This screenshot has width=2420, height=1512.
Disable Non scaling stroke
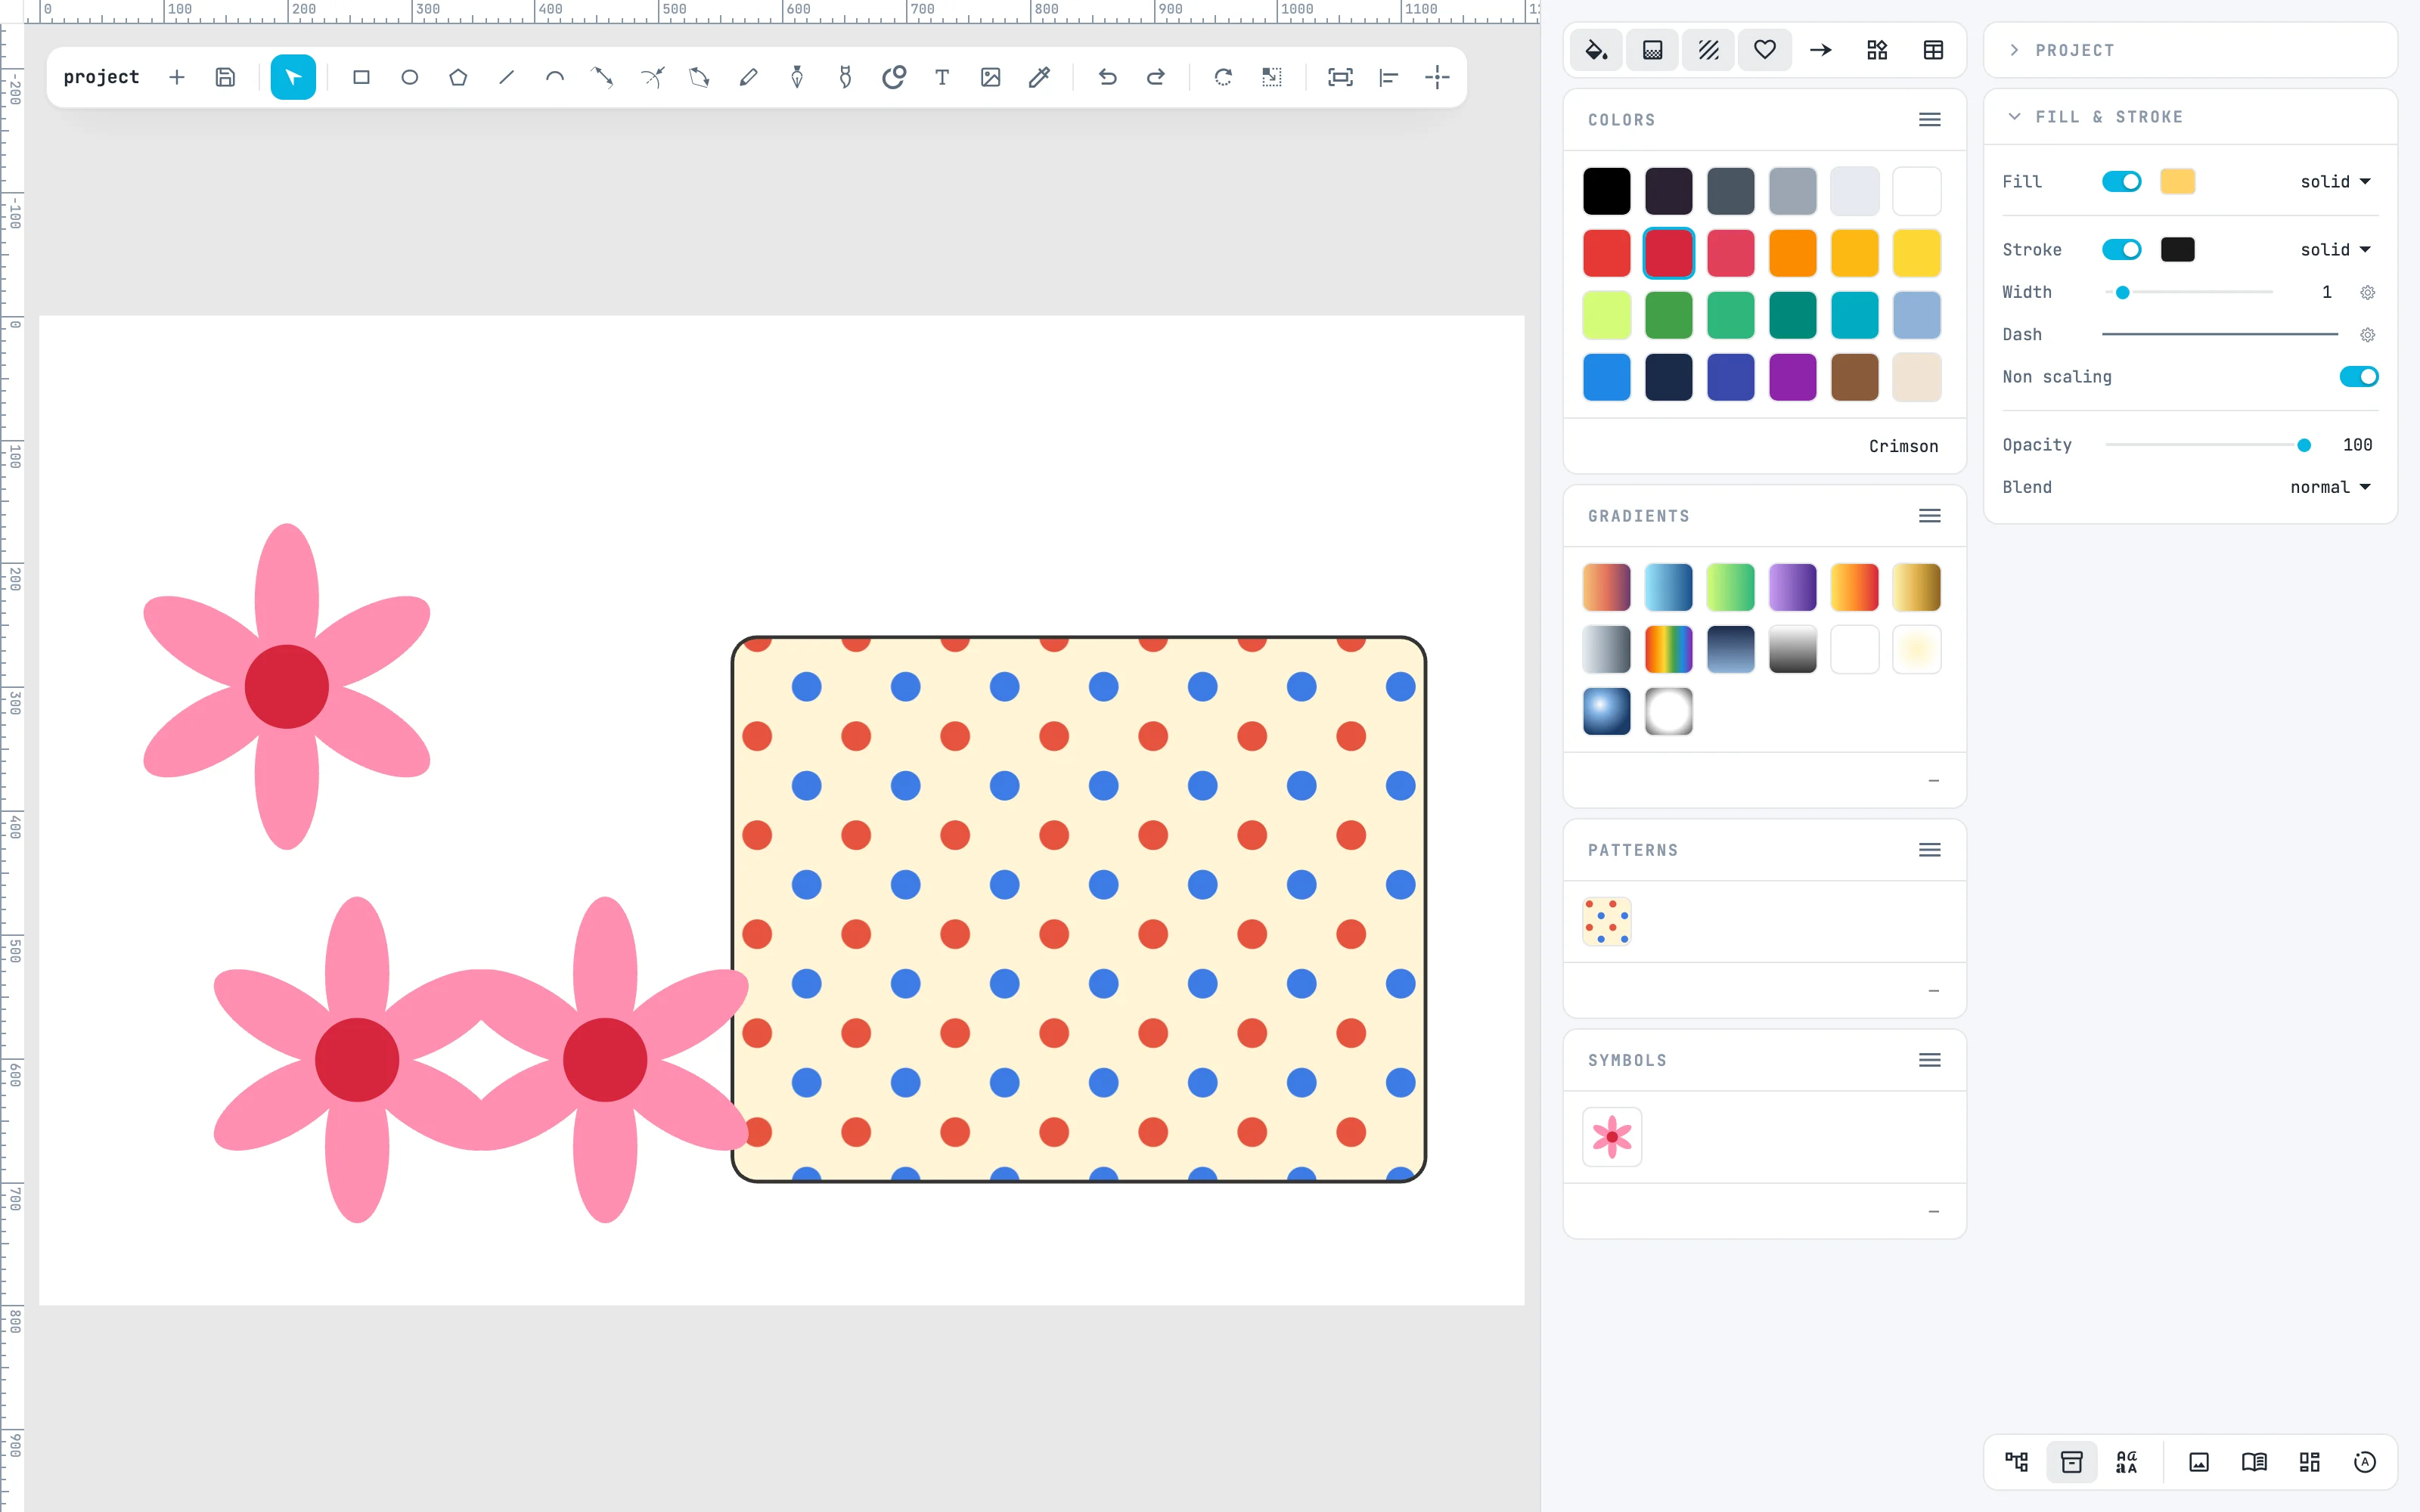click(2358, 376)
